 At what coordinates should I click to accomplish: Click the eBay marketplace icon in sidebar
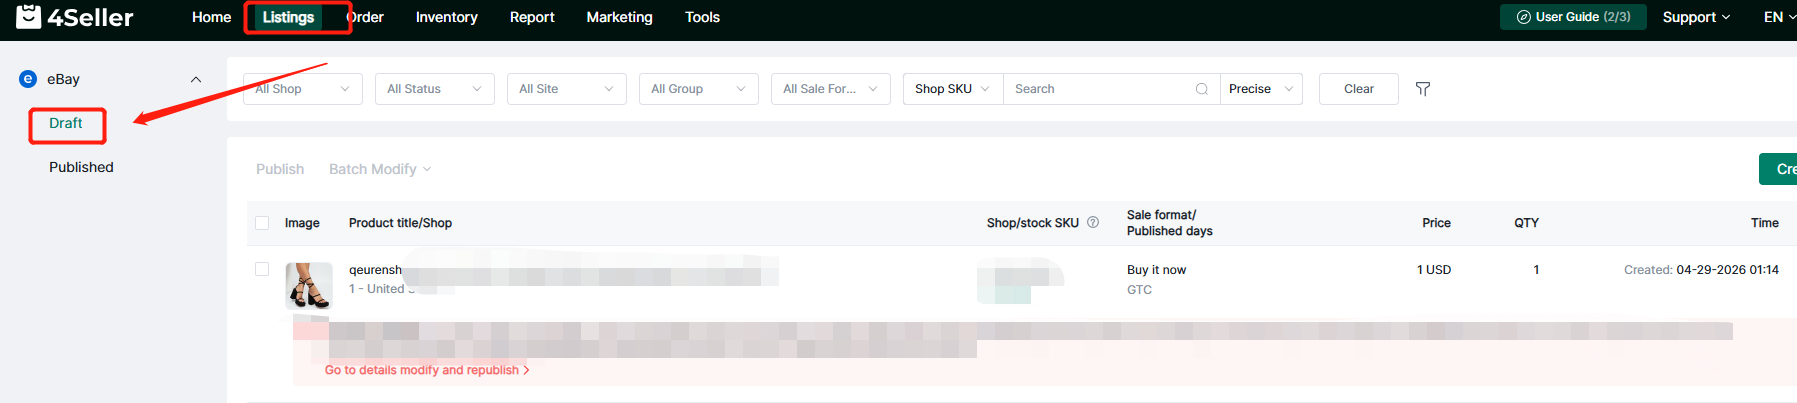28,79
